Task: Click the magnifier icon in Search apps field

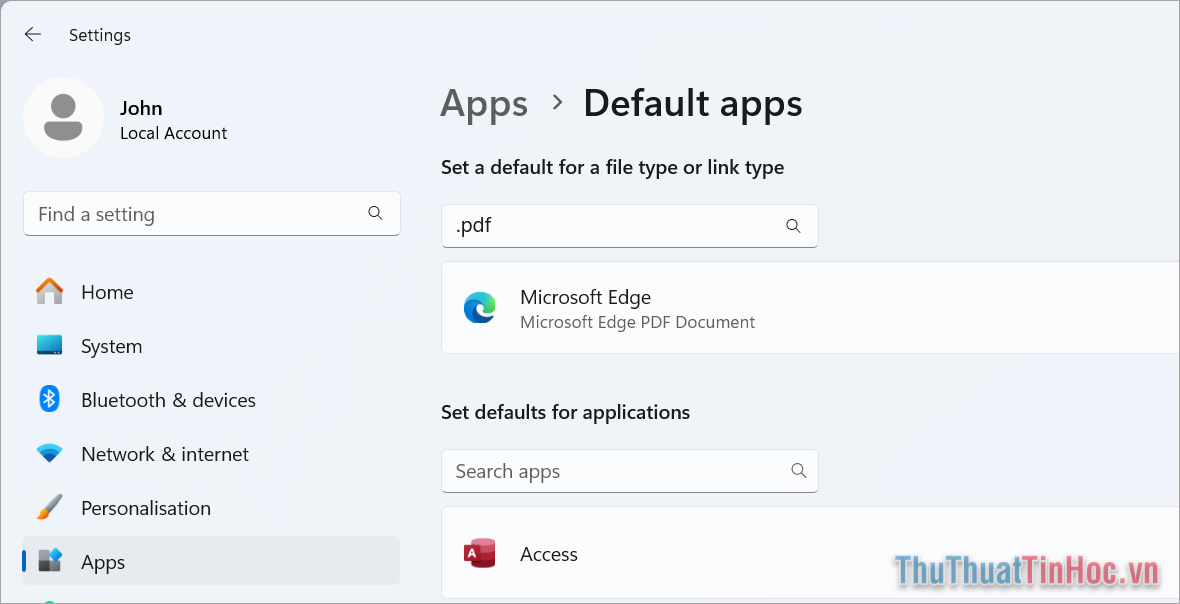Action: (x=799, y=470)
